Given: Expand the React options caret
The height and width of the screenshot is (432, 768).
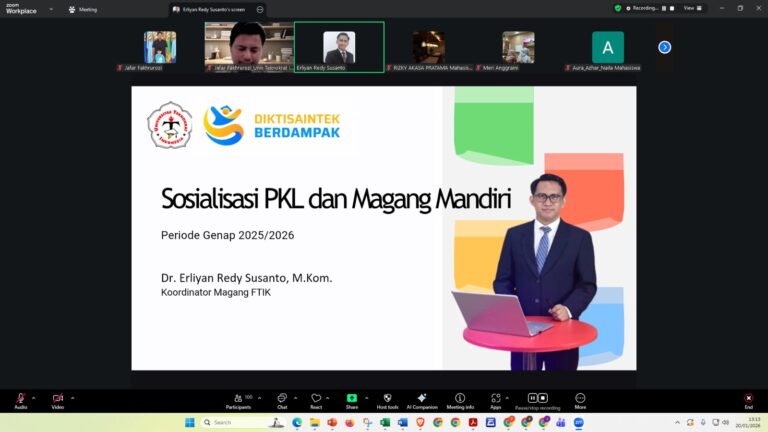Looking at the screenshot, I should (328, 398).
